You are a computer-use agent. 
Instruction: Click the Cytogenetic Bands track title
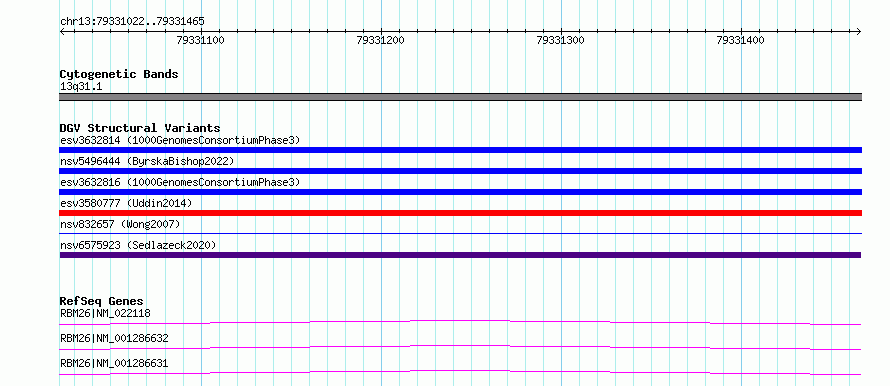tap(119, 74)
